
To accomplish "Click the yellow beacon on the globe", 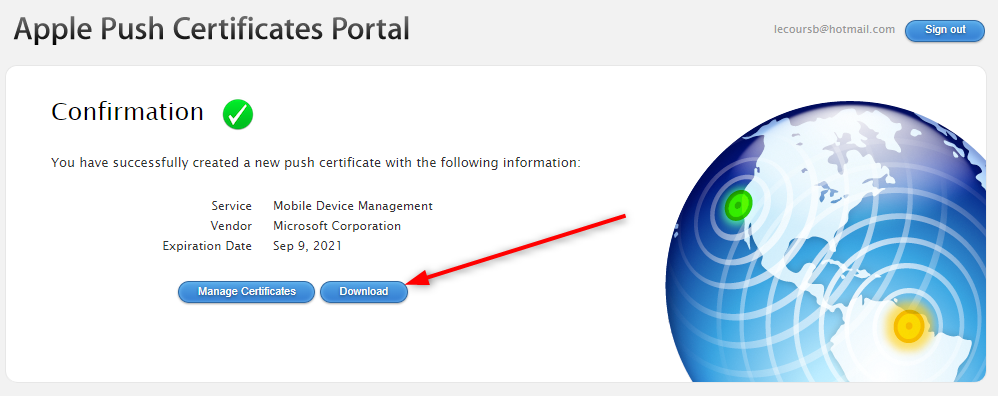I will [909, 327].
